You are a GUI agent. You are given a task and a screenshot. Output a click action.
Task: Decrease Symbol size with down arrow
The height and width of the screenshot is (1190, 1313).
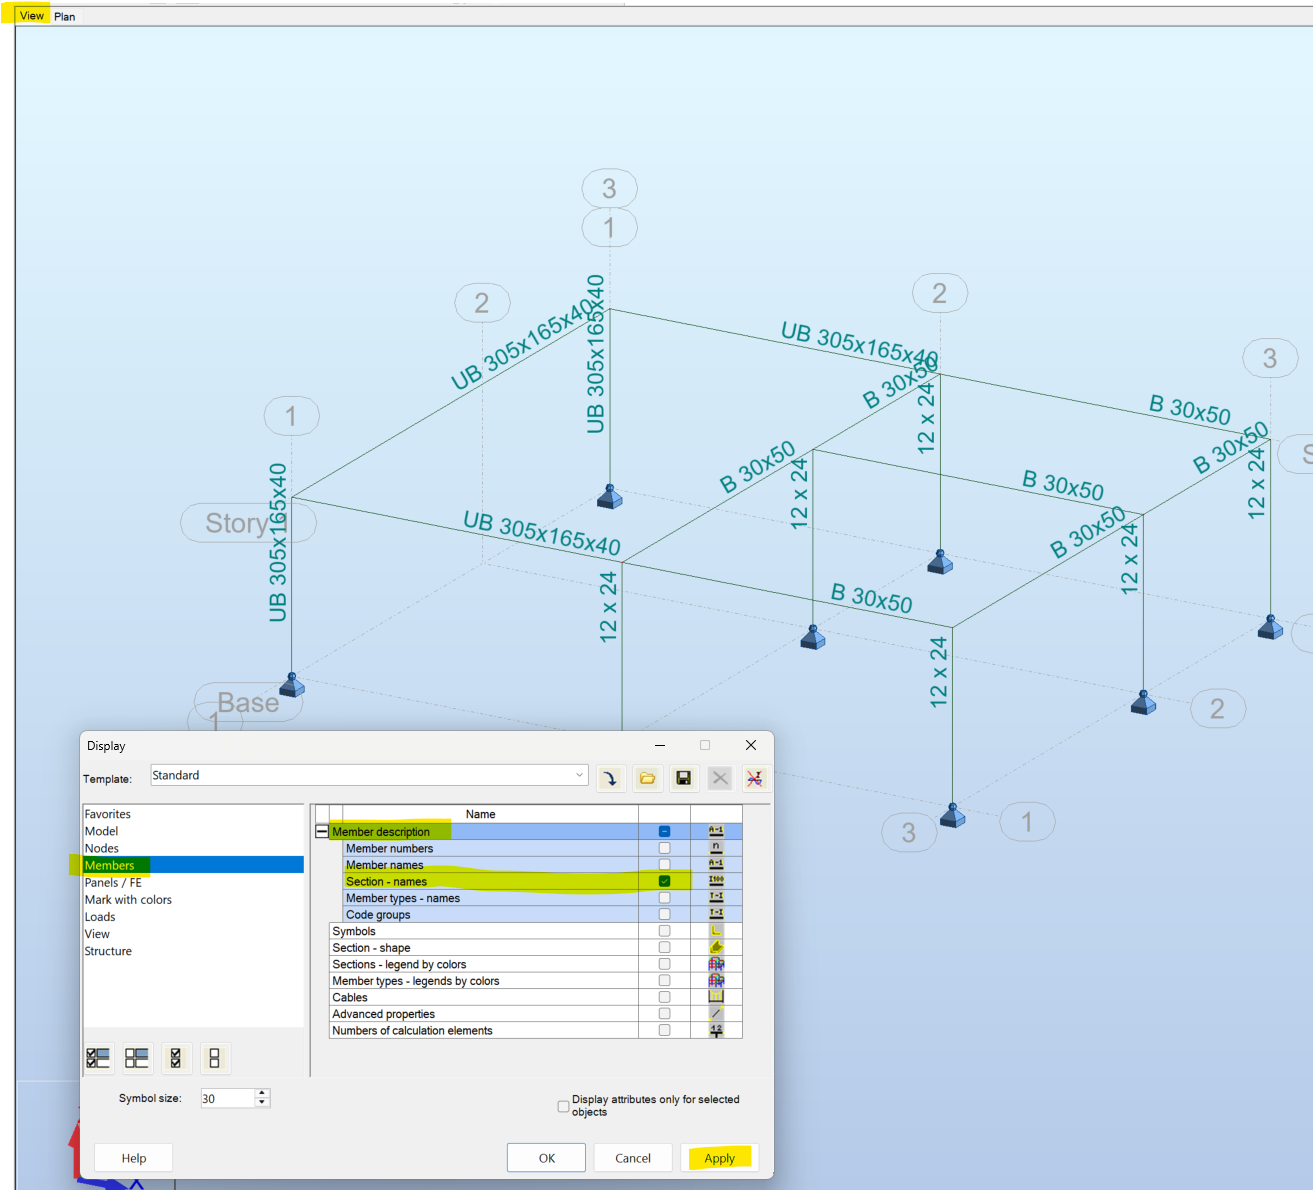(x=262, y=1103)
